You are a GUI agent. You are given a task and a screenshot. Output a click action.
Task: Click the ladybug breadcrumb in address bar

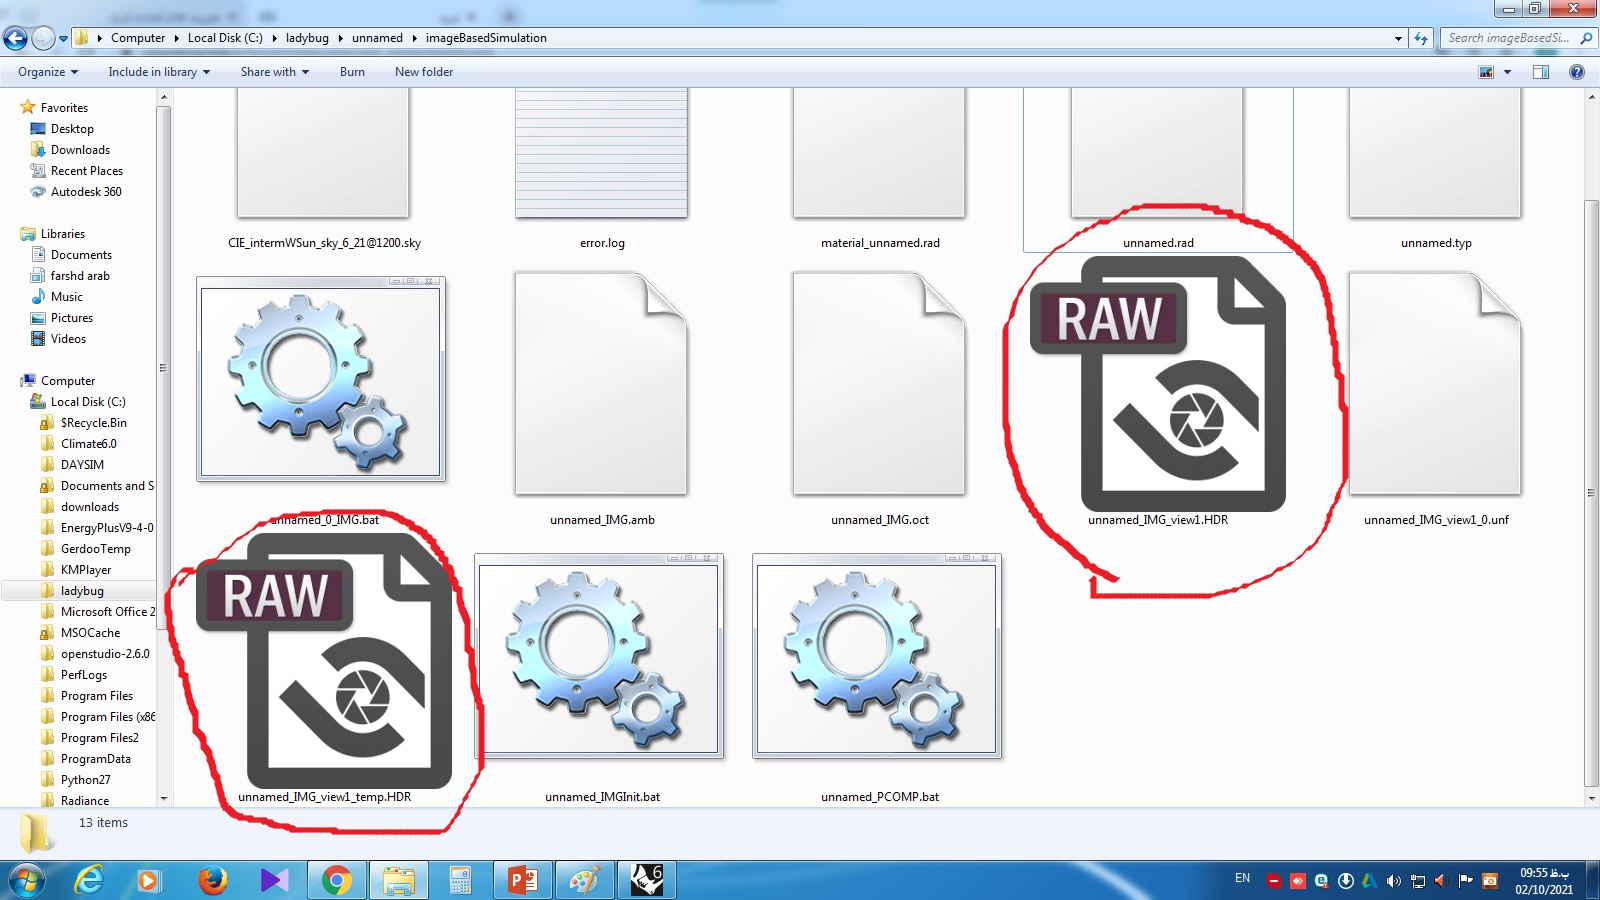click(307, 38)
